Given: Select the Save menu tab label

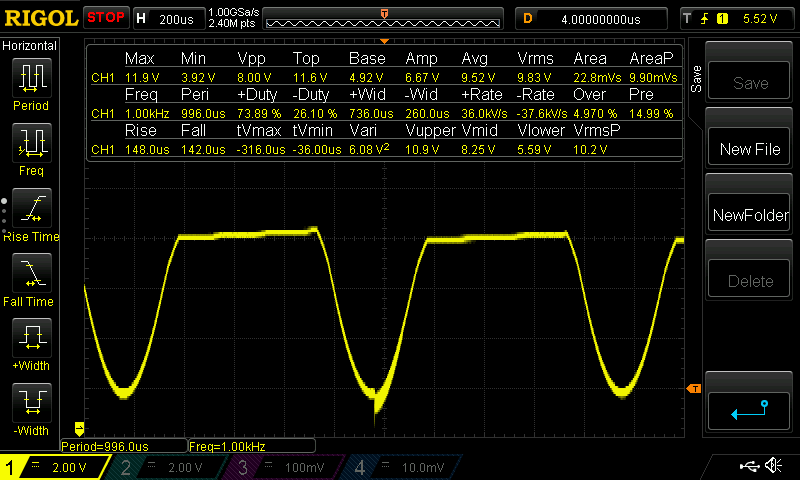Looking at the screenshot, I should click(696, 79).
